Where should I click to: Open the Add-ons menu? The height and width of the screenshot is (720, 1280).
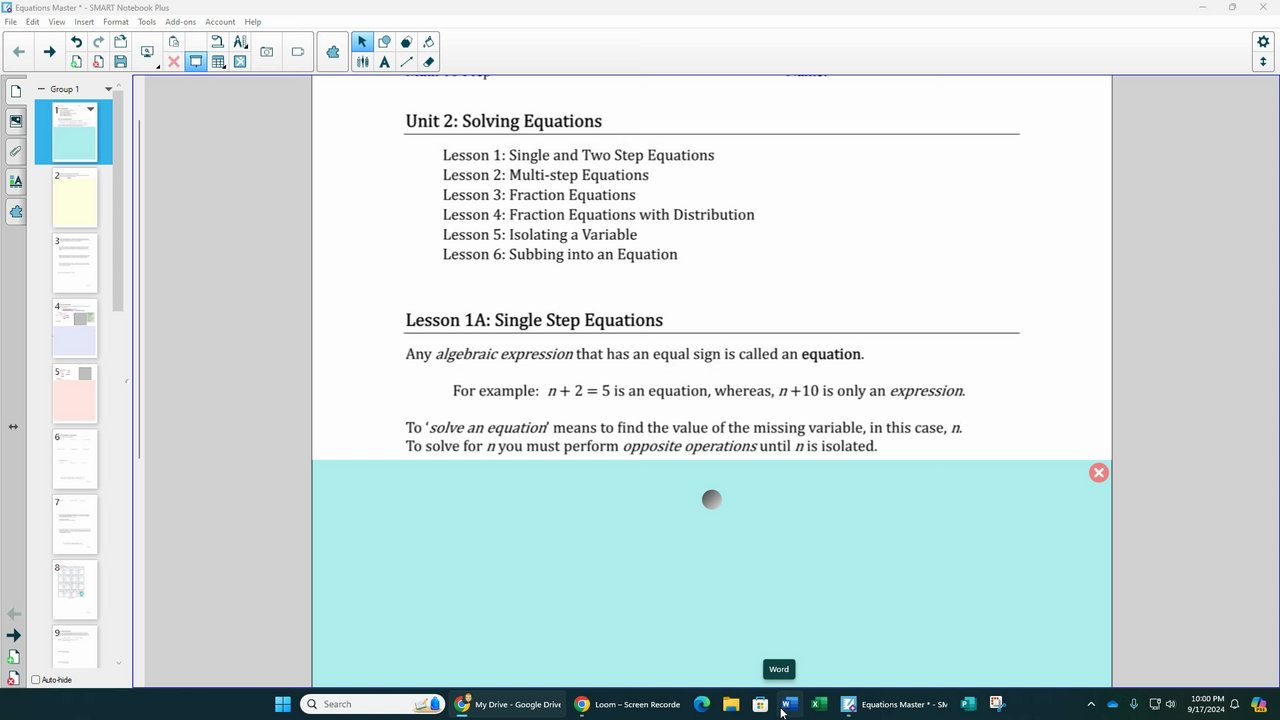click(181, 22)
